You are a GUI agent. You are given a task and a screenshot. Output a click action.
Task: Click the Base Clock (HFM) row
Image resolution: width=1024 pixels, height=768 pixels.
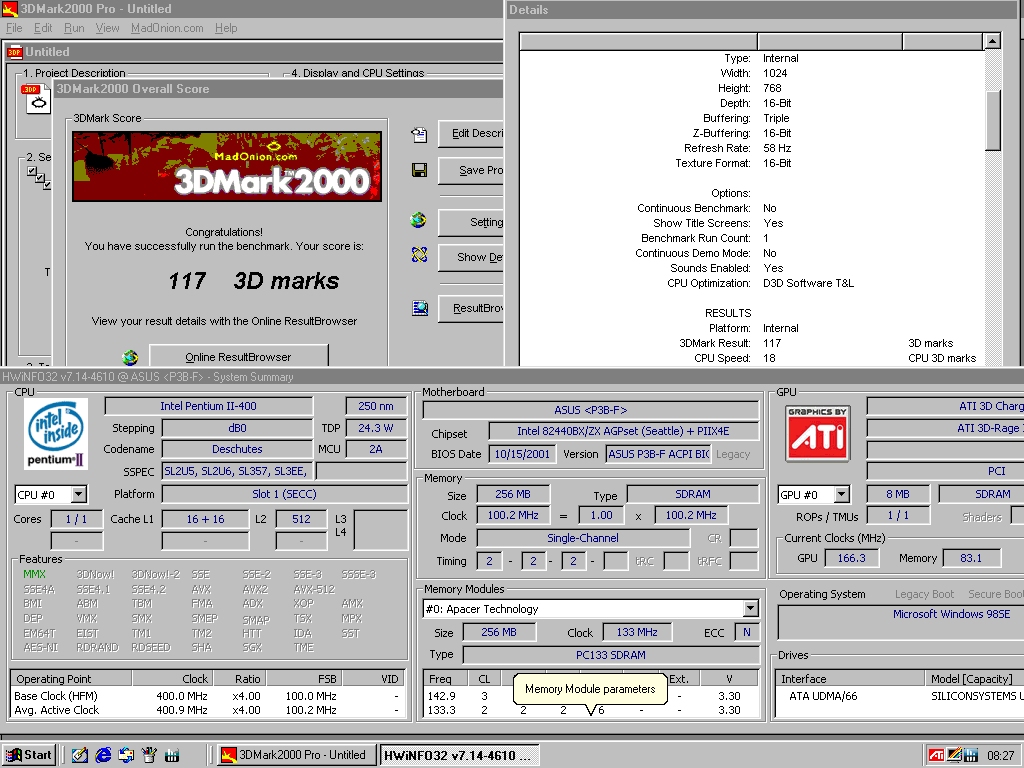tap(208, 696)
